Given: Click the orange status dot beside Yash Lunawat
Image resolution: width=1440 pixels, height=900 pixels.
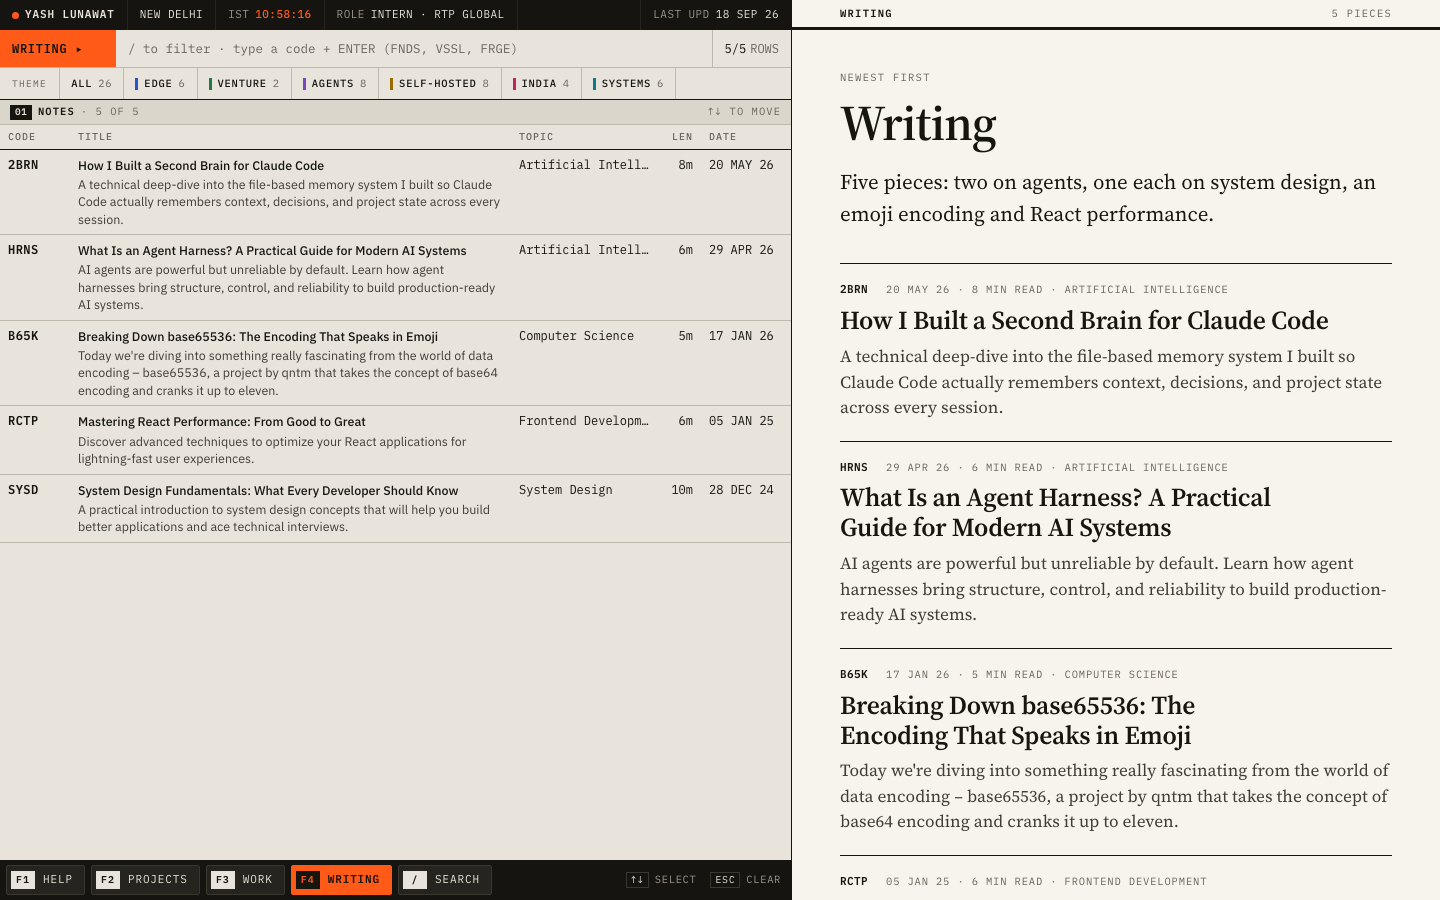Looking at the screenshot, I should click(15, 15).
